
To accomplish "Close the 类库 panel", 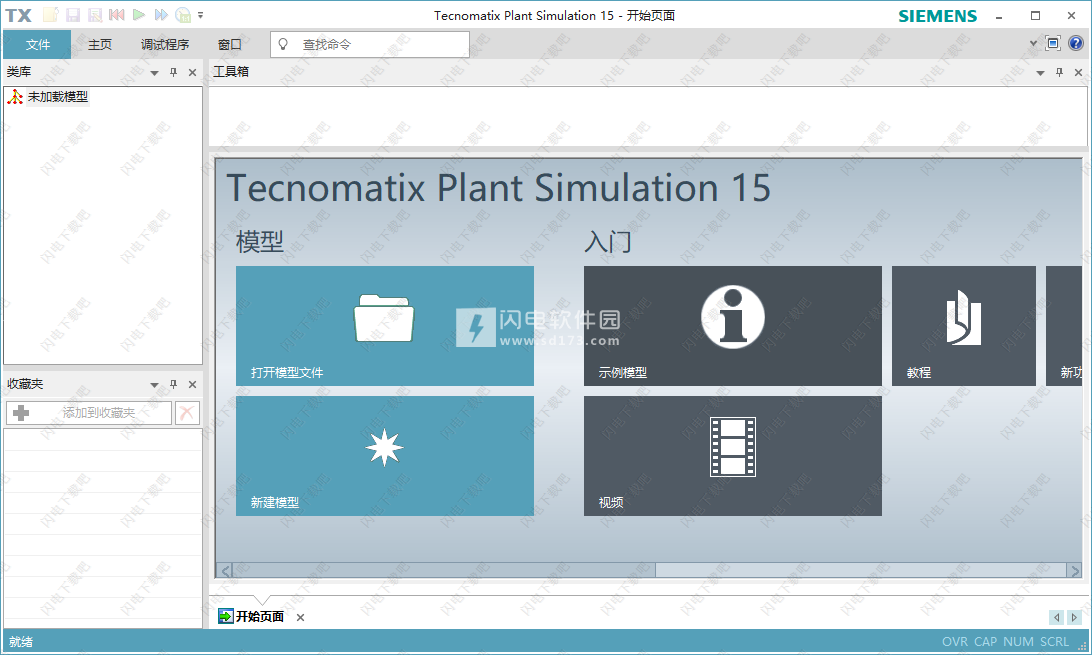I will (x=192, y=72).
